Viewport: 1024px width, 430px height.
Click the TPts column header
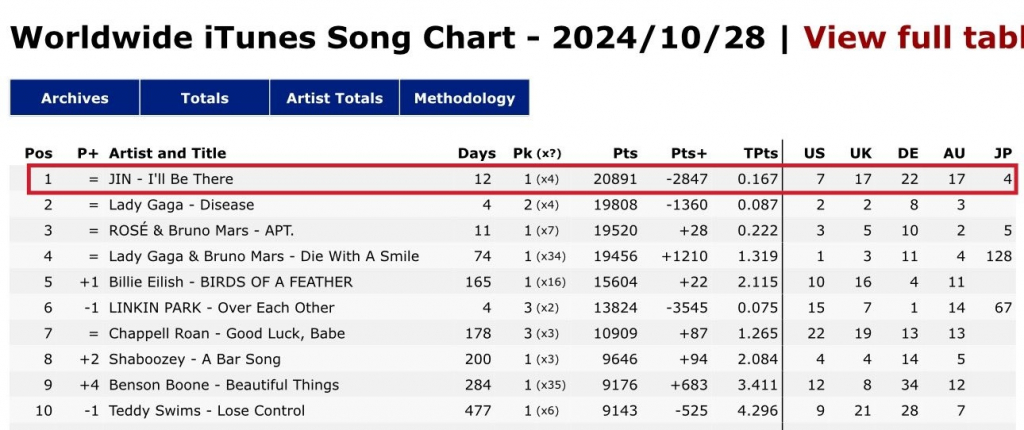click(761, 153)
